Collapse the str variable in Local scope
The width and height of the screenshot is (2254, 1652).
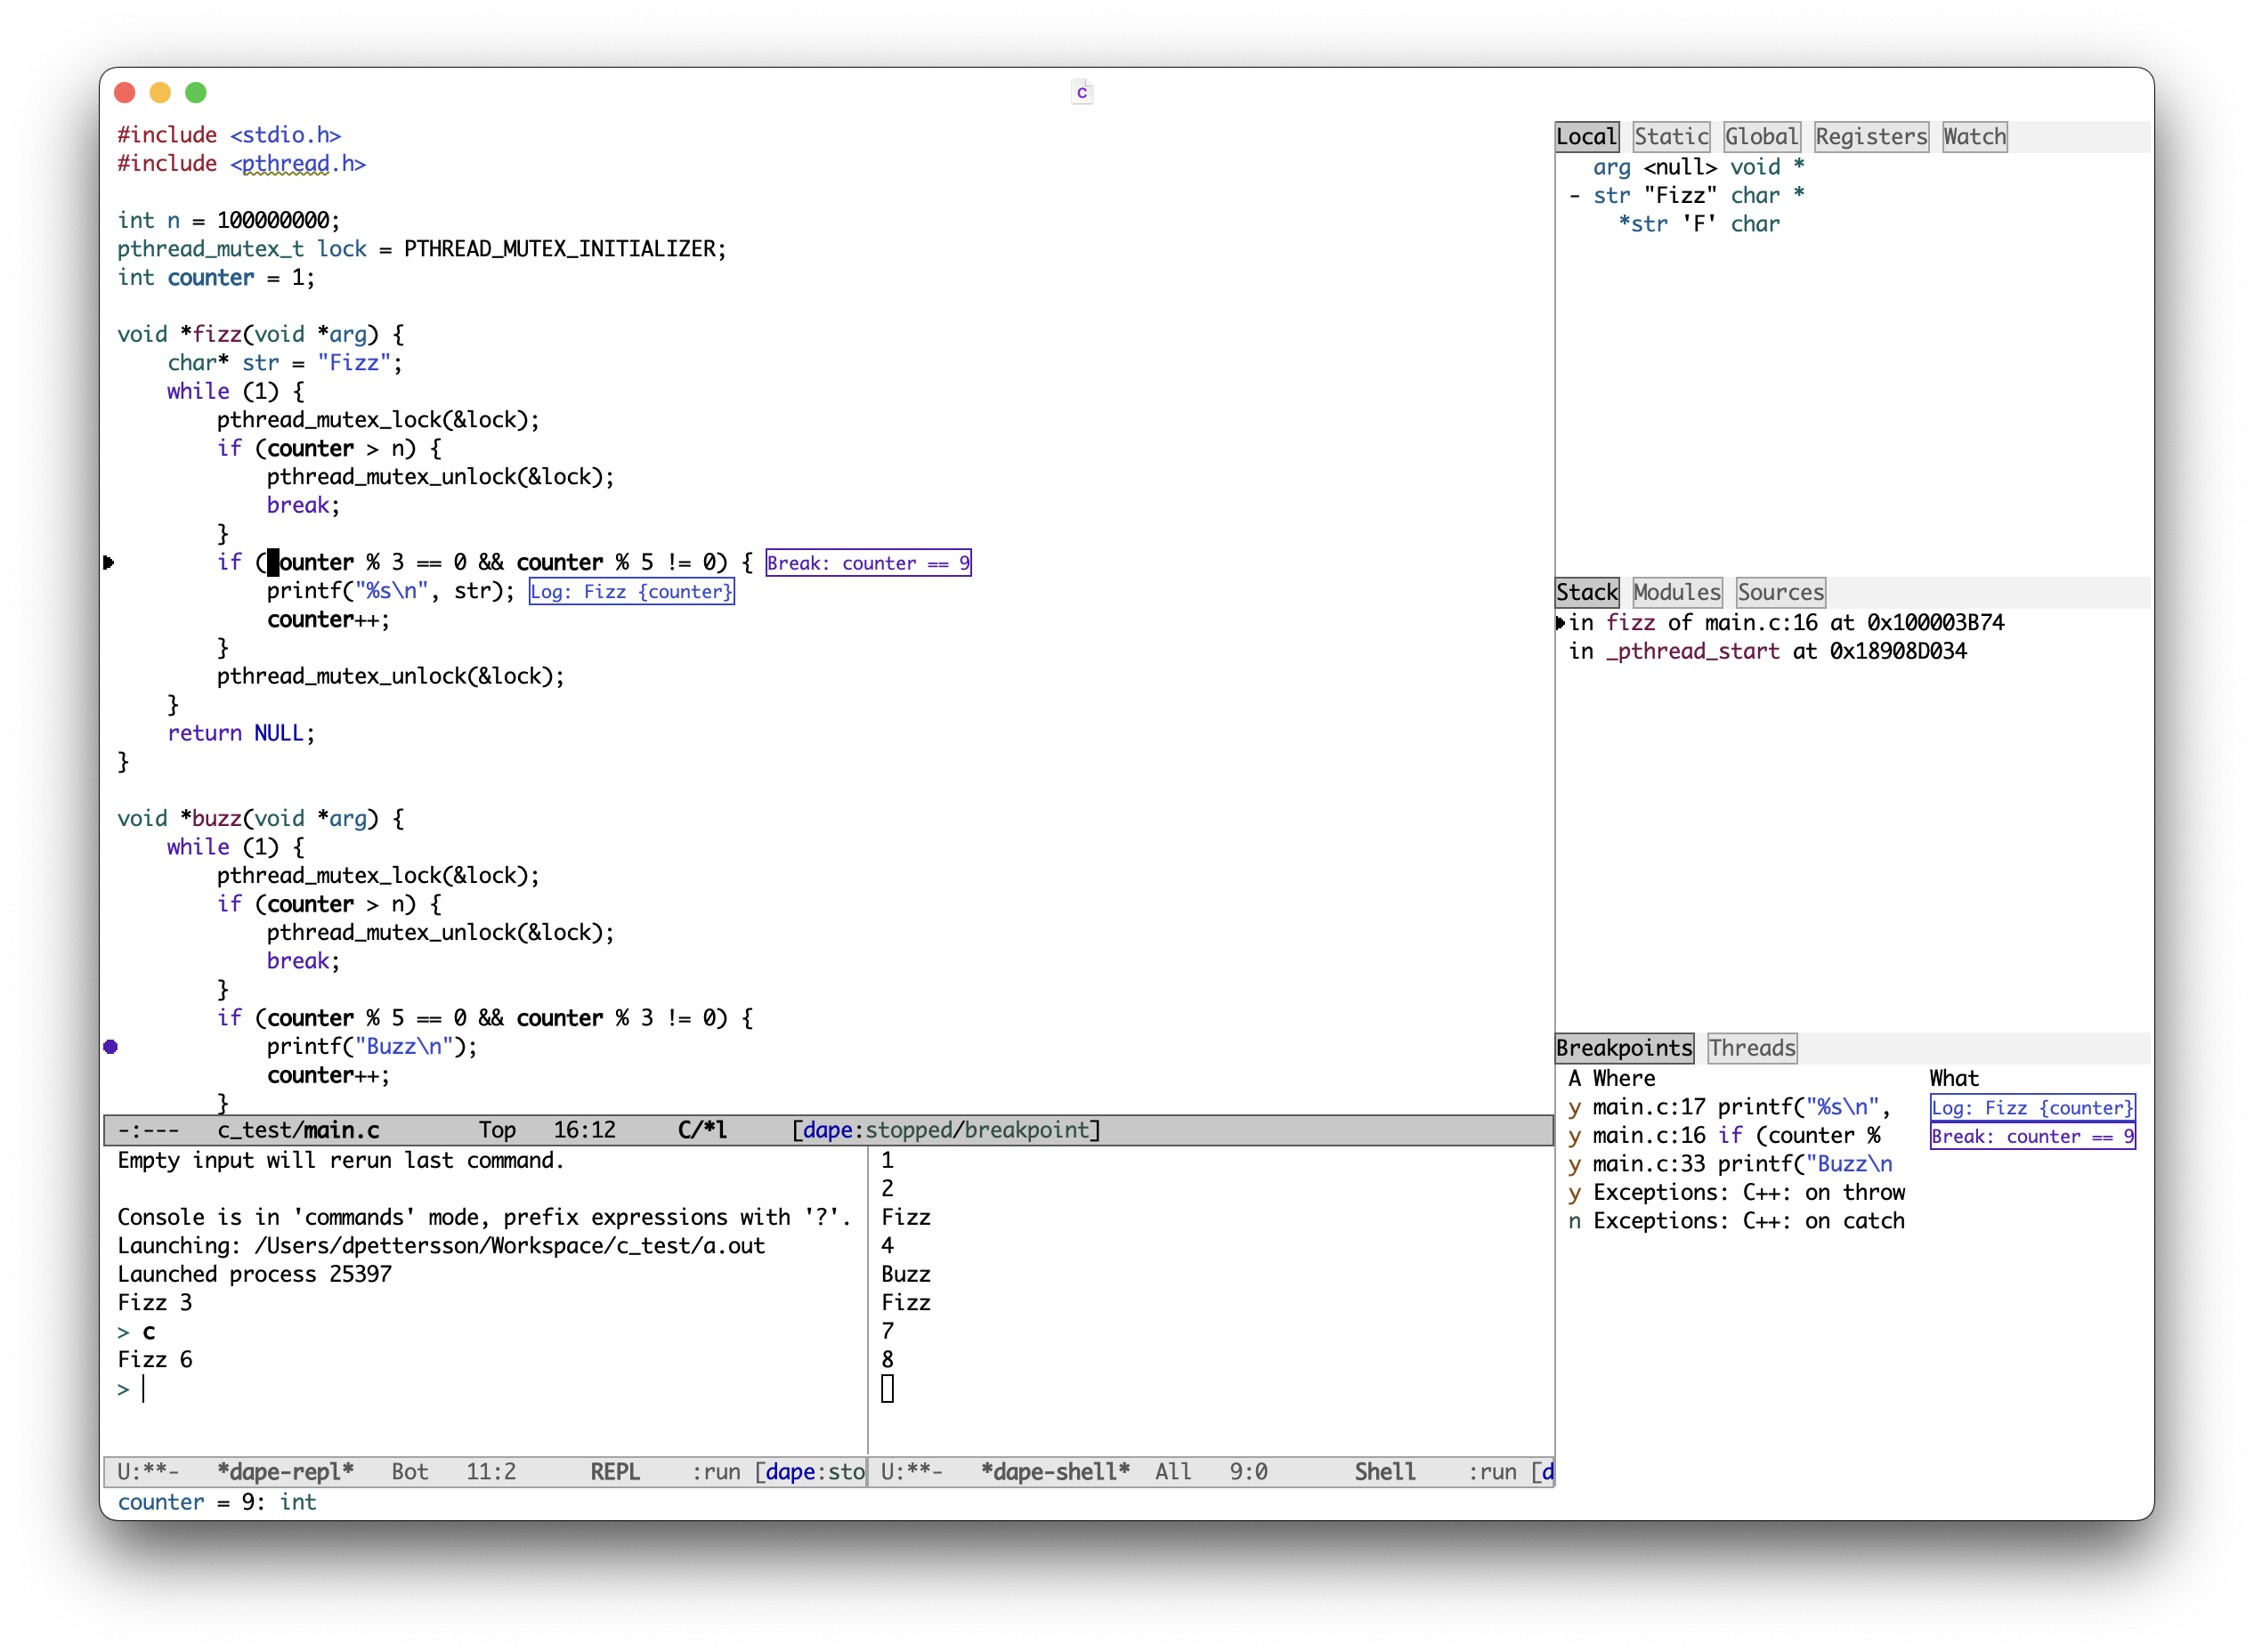point(1574,195)
